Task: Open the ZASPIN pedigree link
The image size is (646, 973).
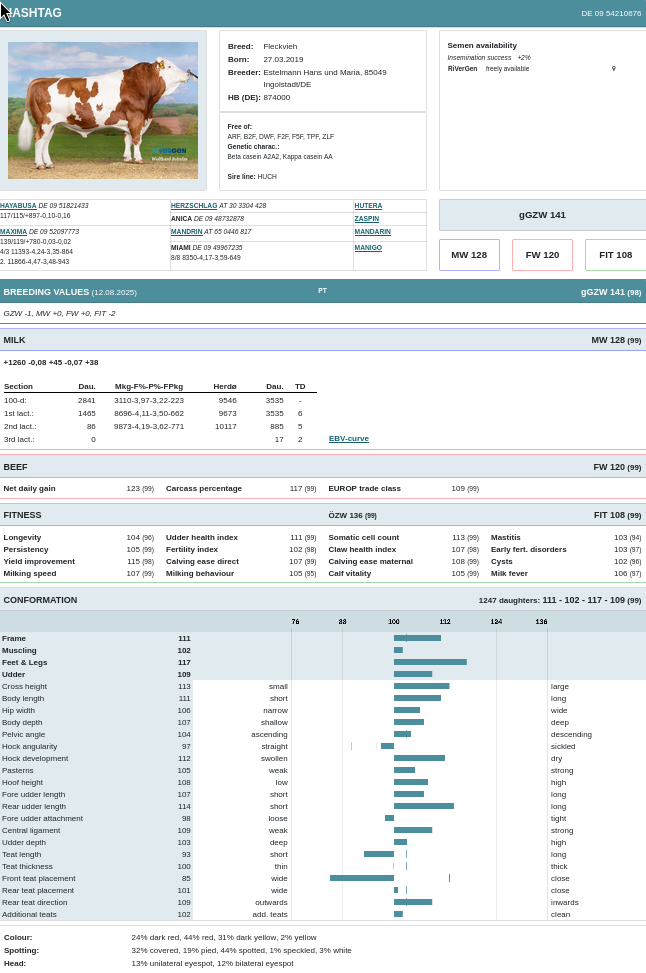Action: click(367, 219)
